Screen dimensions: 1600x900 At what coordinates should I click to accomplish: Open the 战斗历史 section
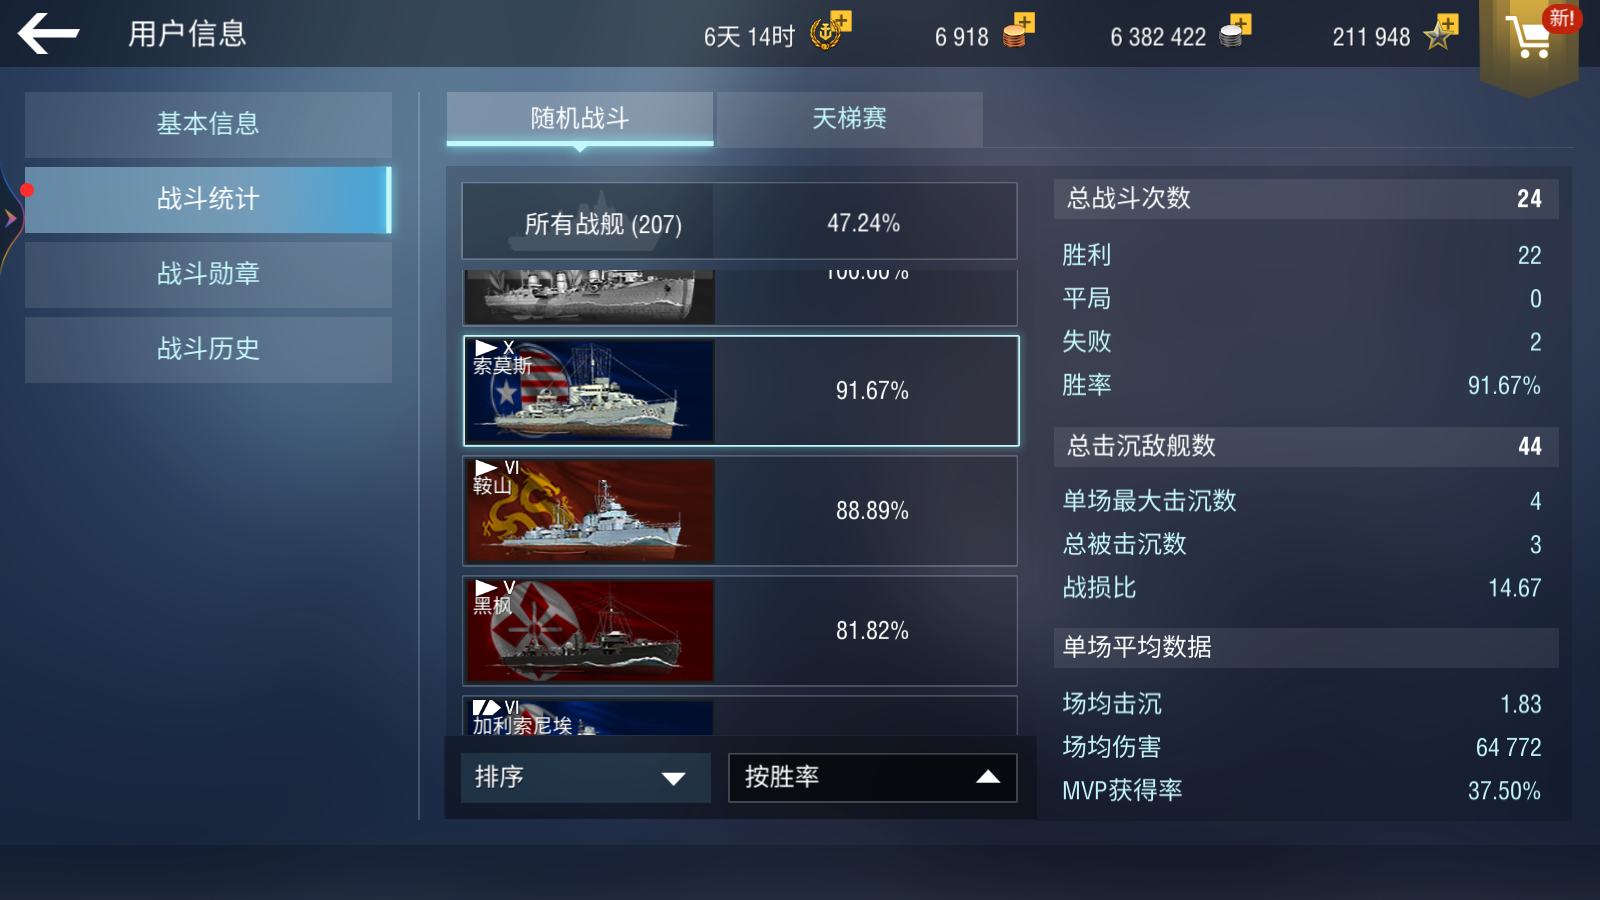click(208, 349)
